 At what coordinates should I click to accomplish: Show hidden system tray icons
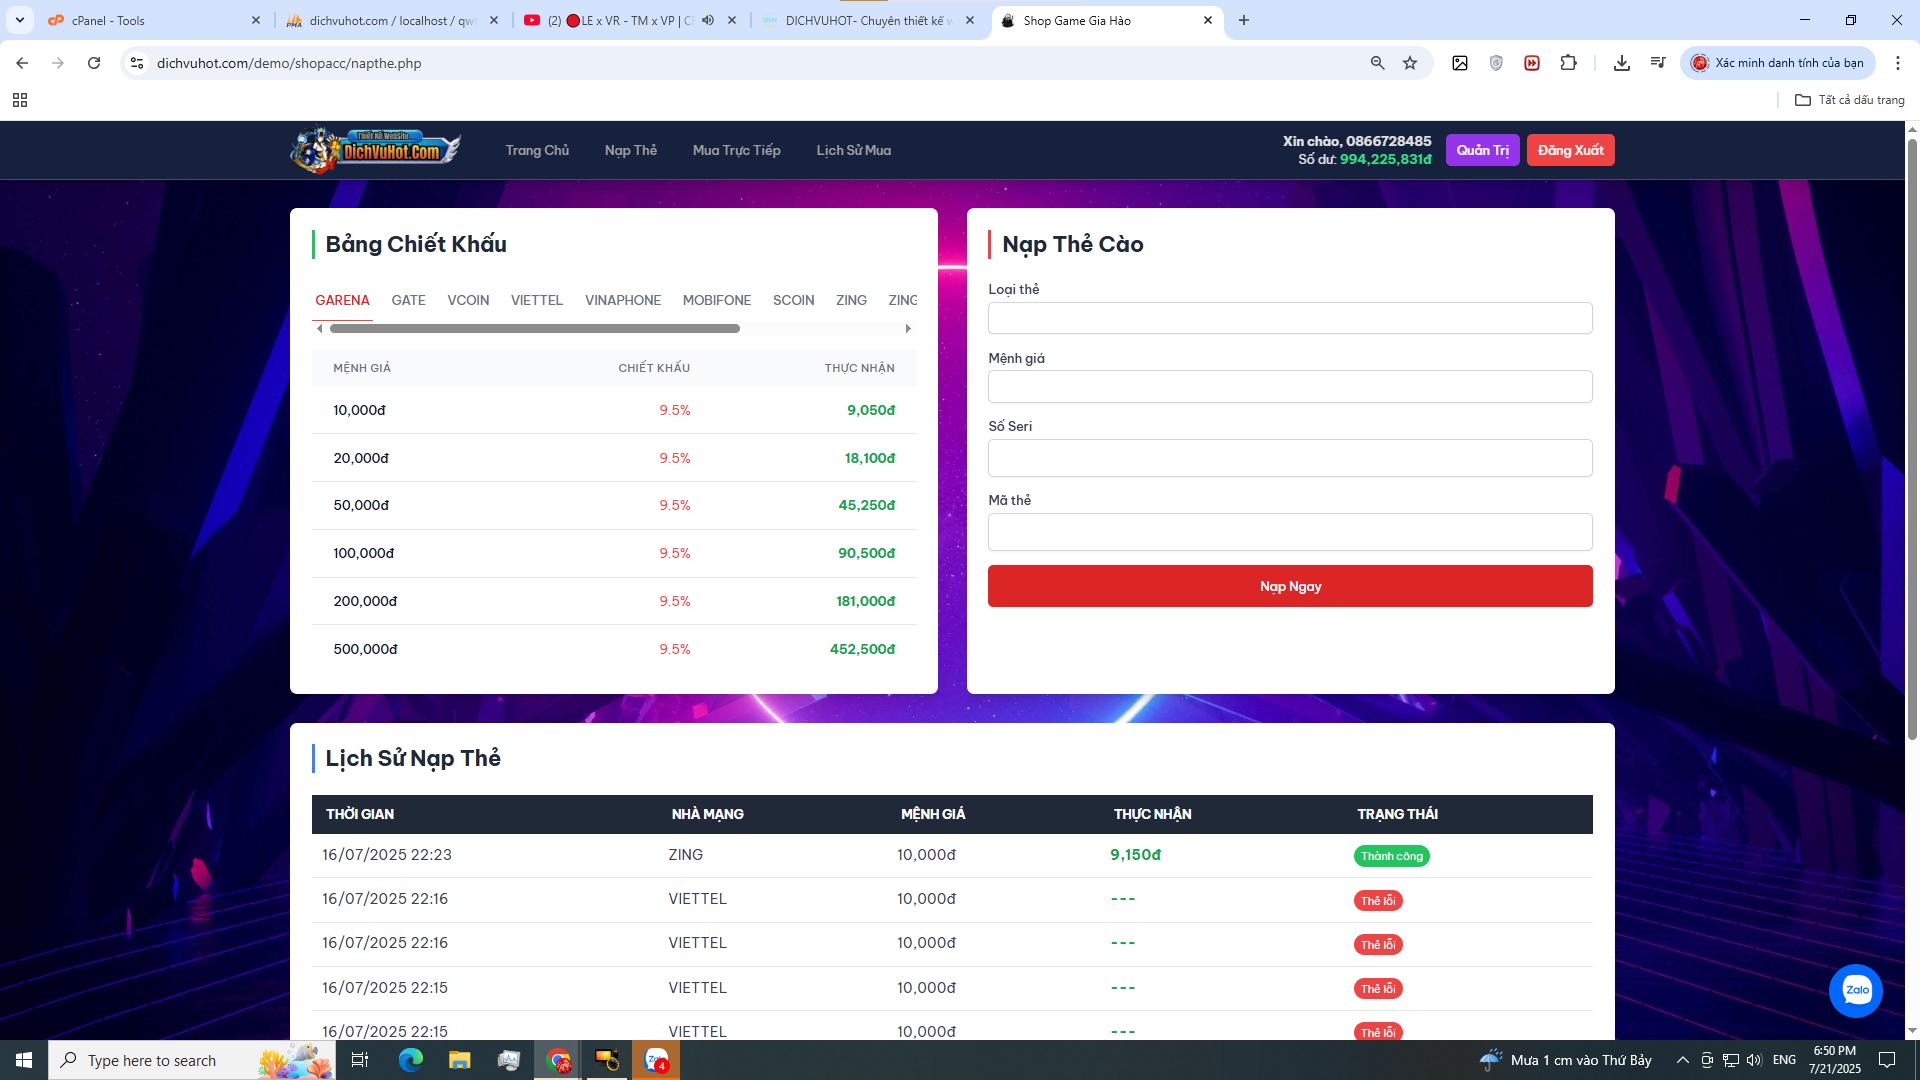pyautogui.click(x=1682, y=1060)
